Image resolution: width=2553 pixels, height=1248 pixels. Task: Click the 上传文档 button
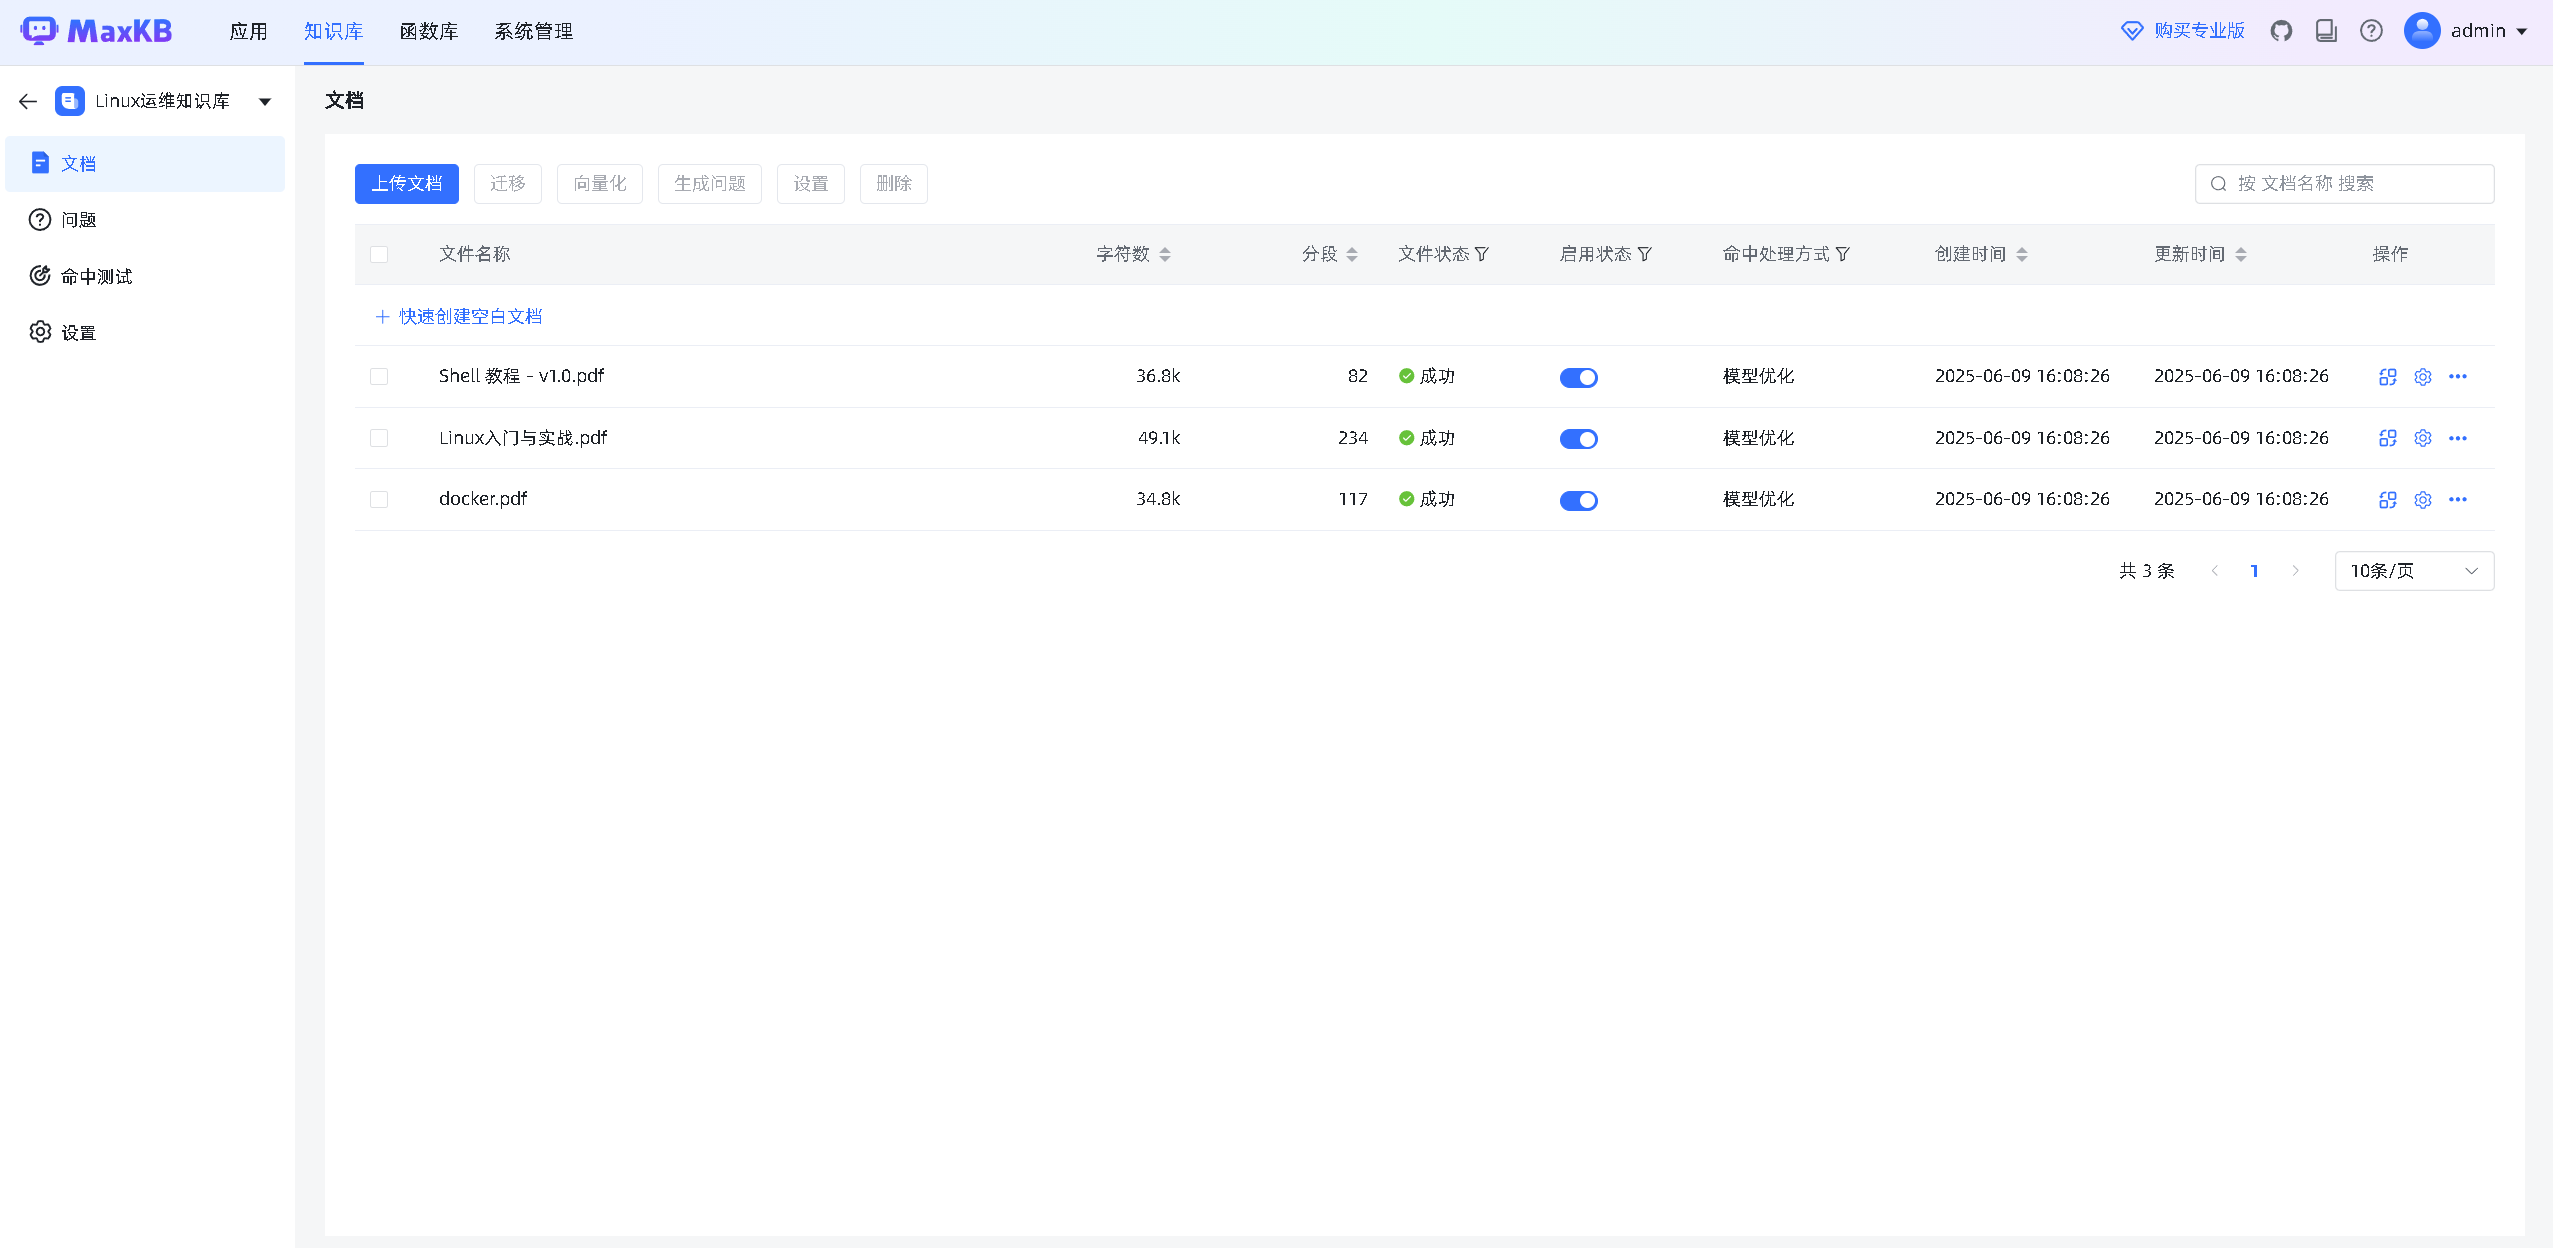406,184
